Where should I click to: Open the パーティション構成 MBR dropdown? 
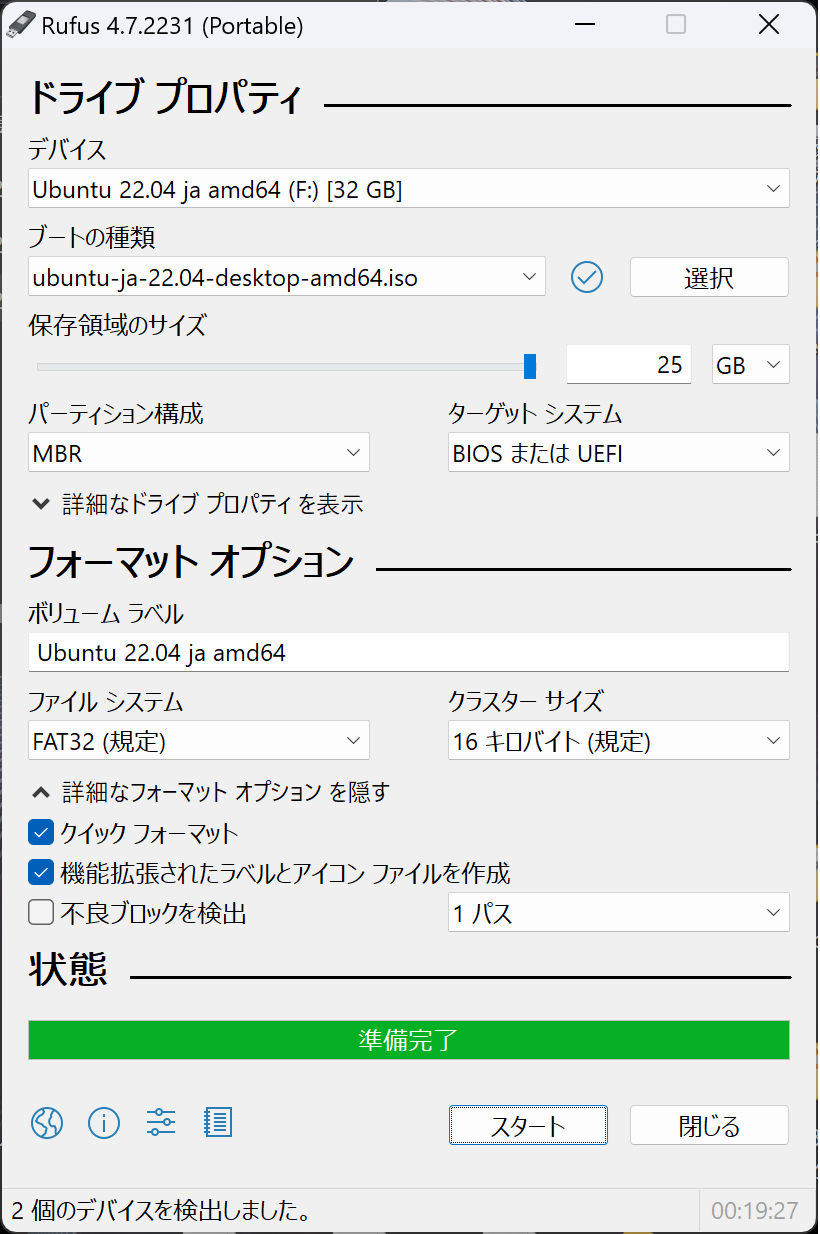pyautogui.click(x=199, y=453)
